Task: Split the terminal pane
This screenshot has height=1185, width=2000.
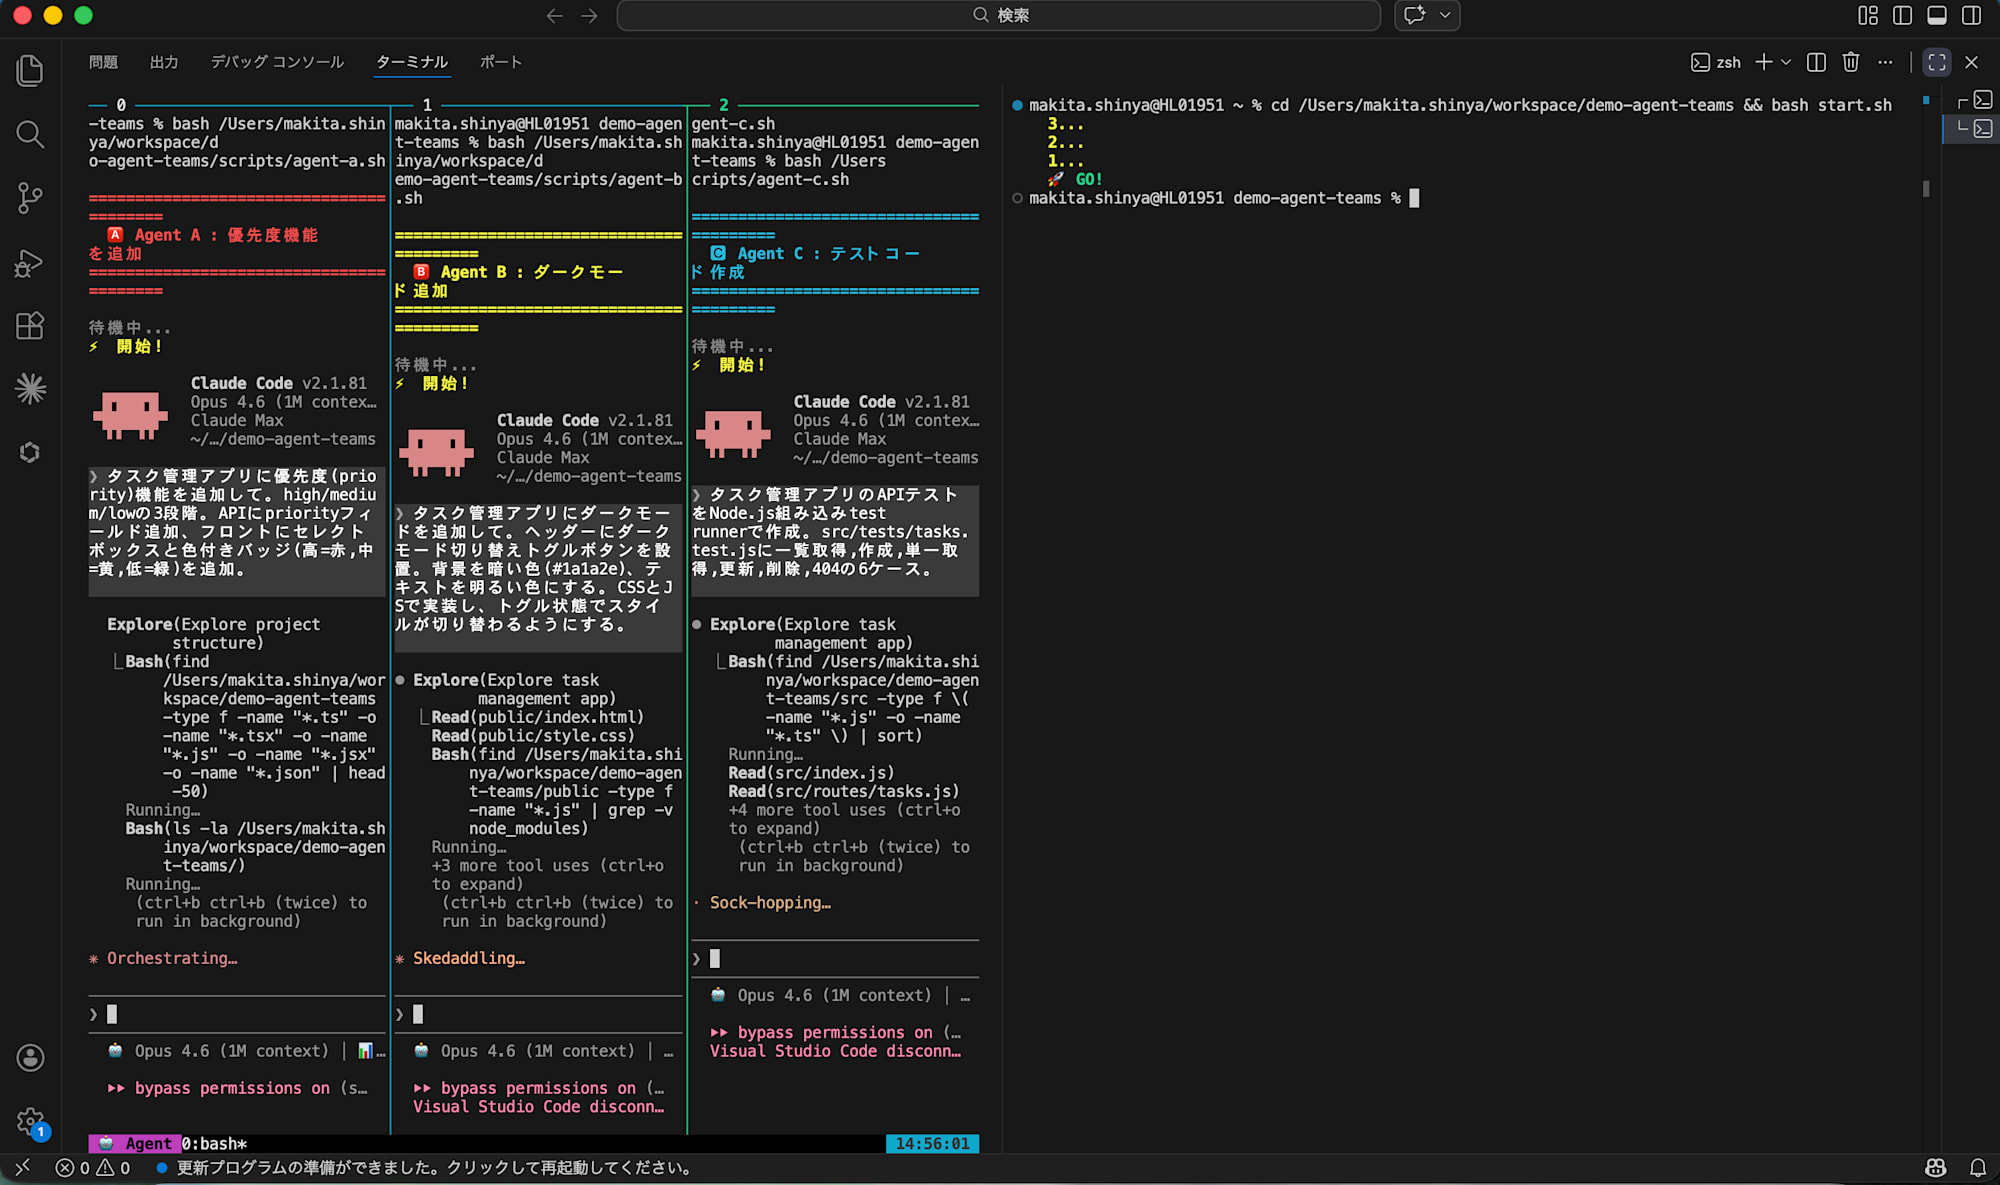Action: click(1817, 62)
